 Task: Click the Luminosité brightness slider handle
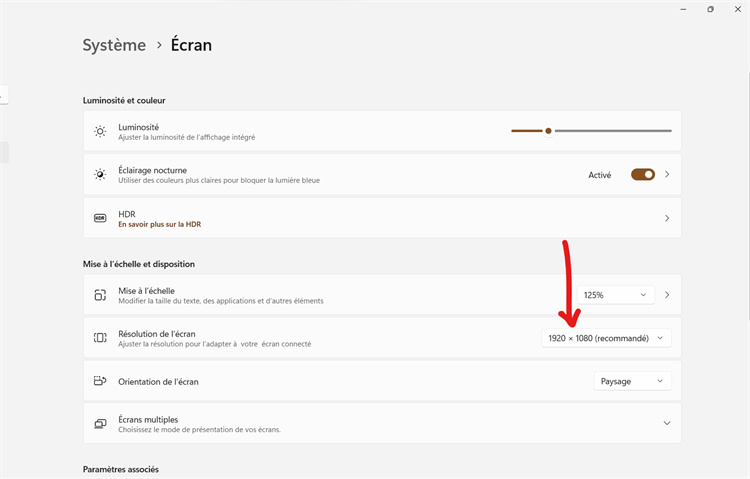(x=548, y=130)
